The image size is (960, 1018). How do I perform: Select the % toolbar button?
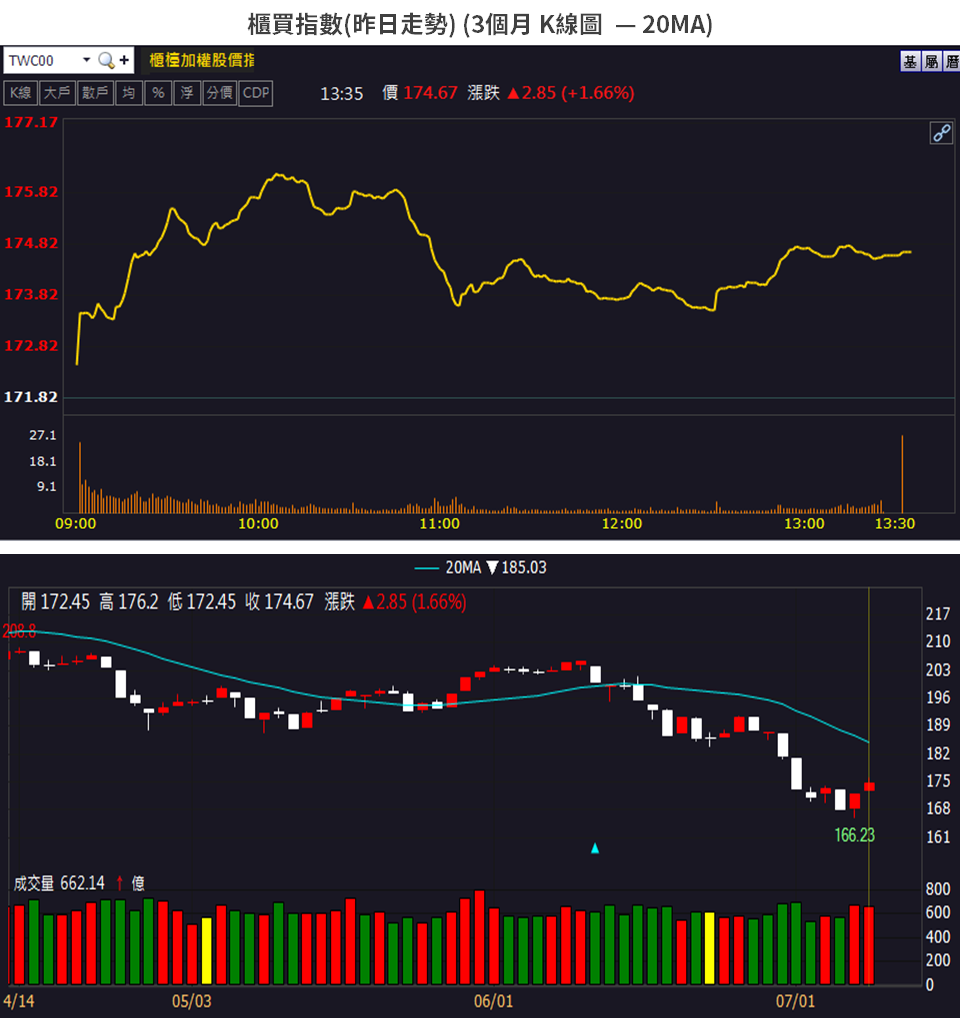point(158,93)
